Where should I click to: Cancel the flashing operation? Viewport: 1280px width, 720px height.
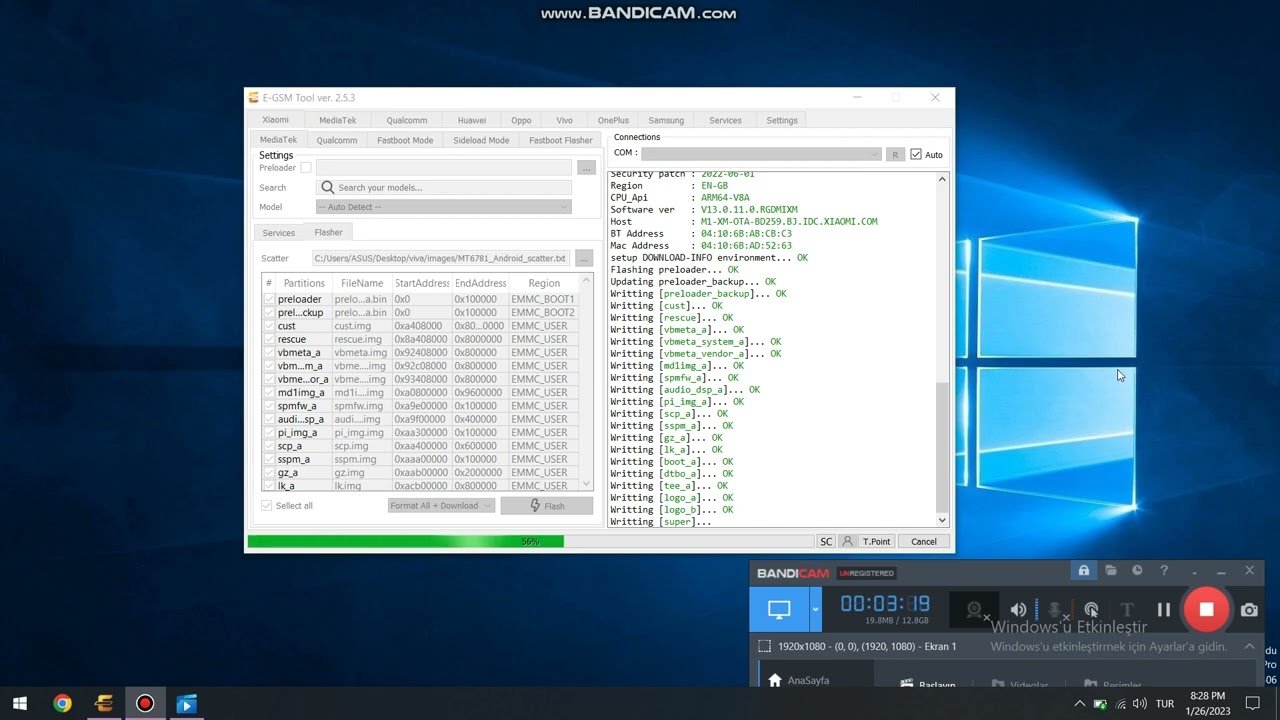pos(924,541)
